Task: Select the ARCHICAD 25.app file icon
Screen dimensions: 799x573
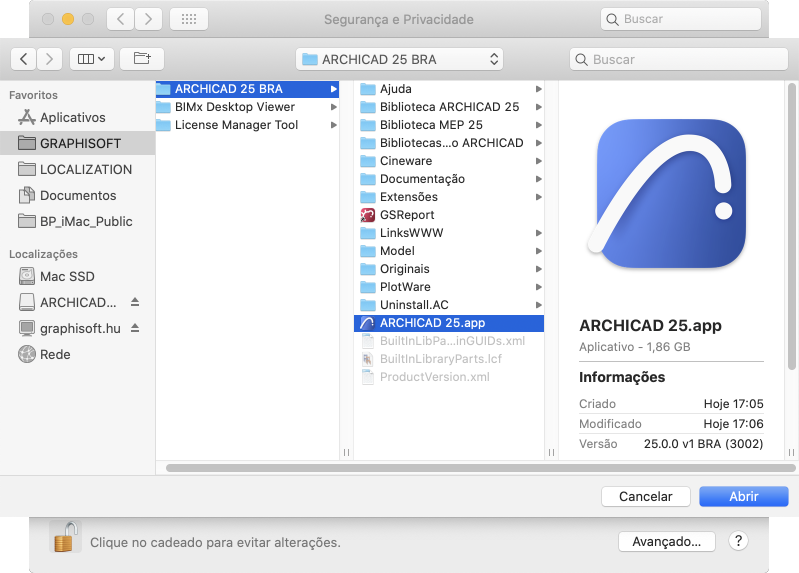Action: click(x=367, y=323)
